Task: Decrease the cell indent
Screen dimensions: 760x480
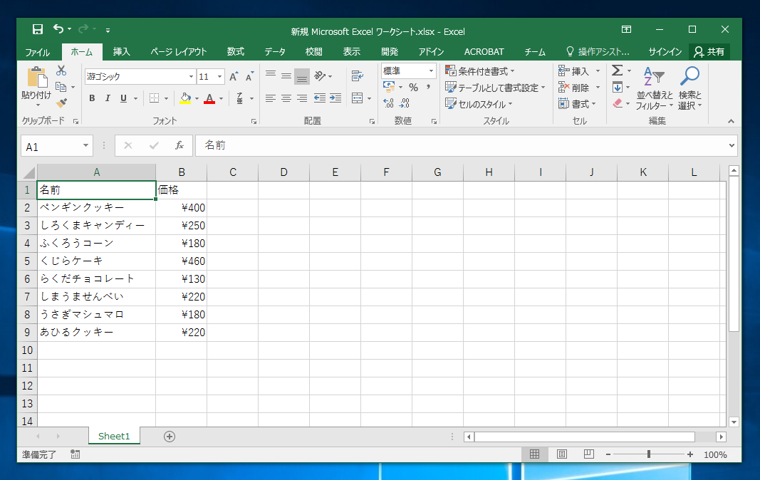Action: 319,98
